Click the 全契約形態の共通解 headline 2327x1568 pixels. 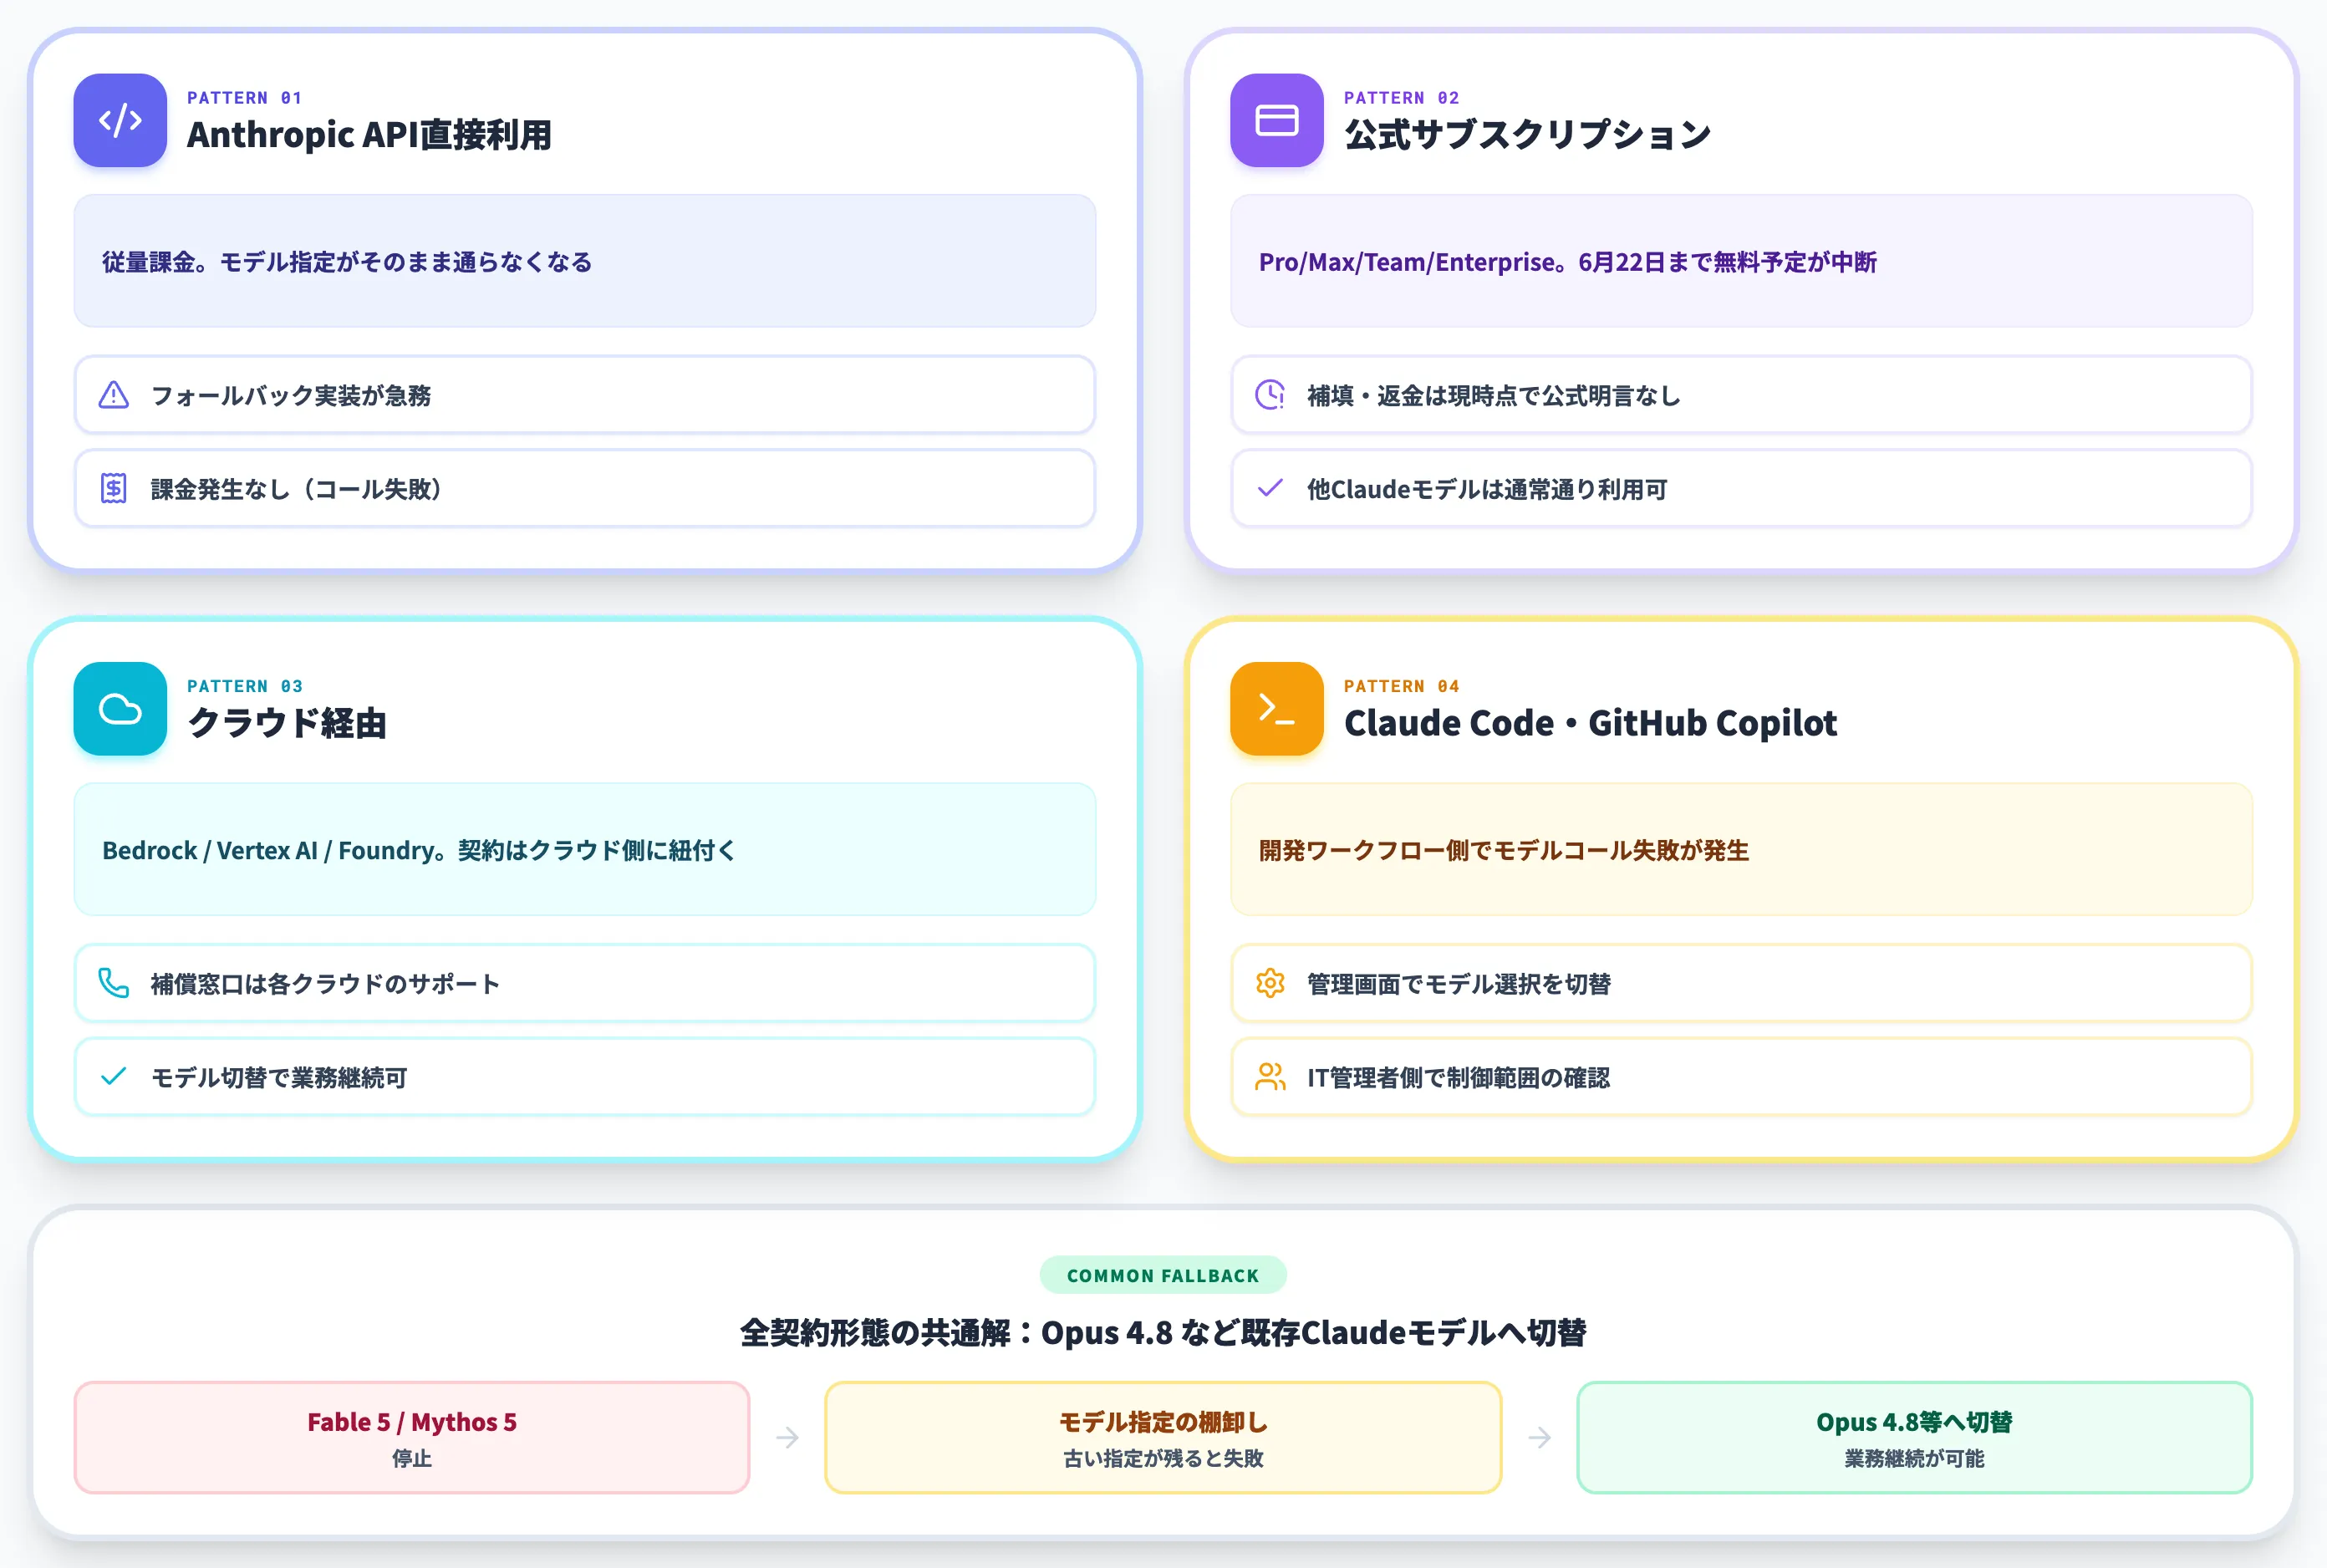click(x=1163, y=1332)
